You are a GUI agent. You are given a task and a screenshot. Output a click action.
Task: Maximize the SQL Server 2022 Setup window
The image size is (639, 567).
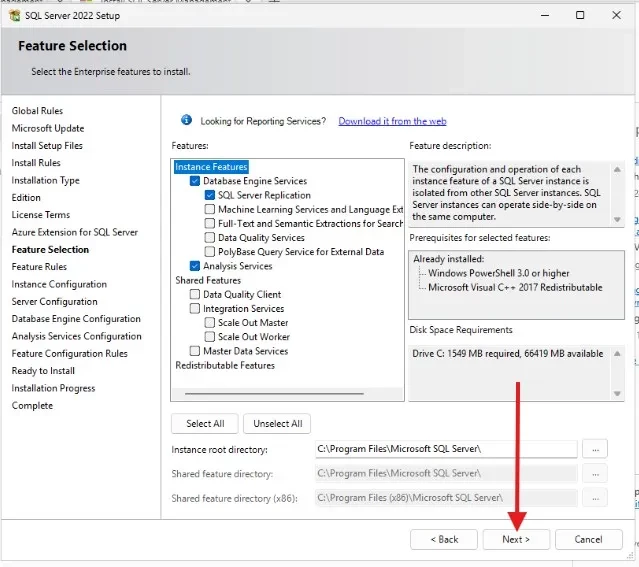[x=580, y=15]
